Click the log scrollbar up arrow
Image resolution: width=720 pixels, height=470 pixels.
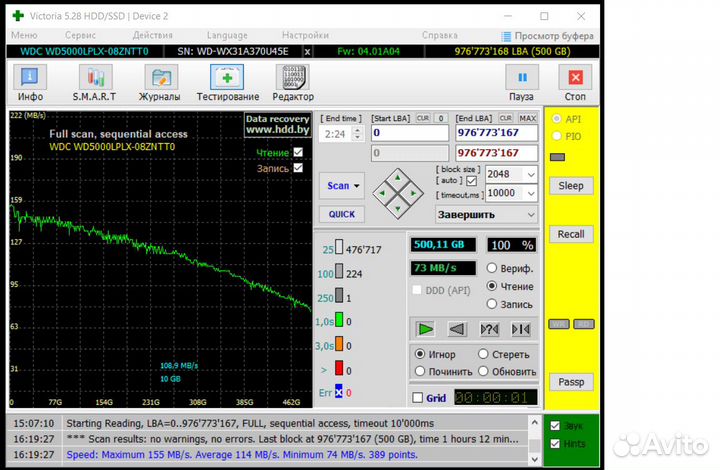(x=534, y=422)
